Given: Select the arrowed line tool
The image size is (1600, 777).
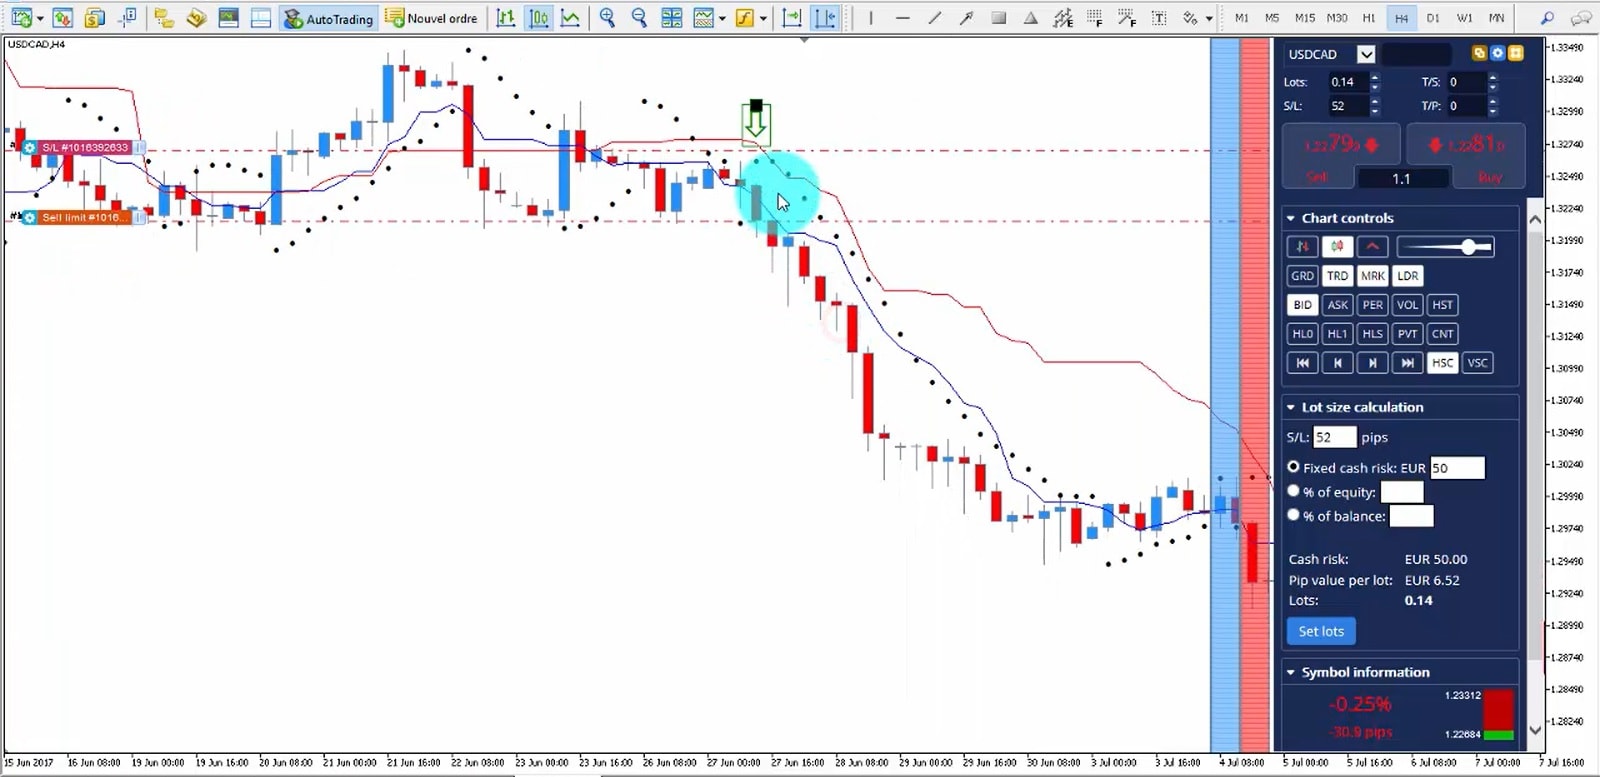Looking at the screenshot, I should click(x=966, y=18).
